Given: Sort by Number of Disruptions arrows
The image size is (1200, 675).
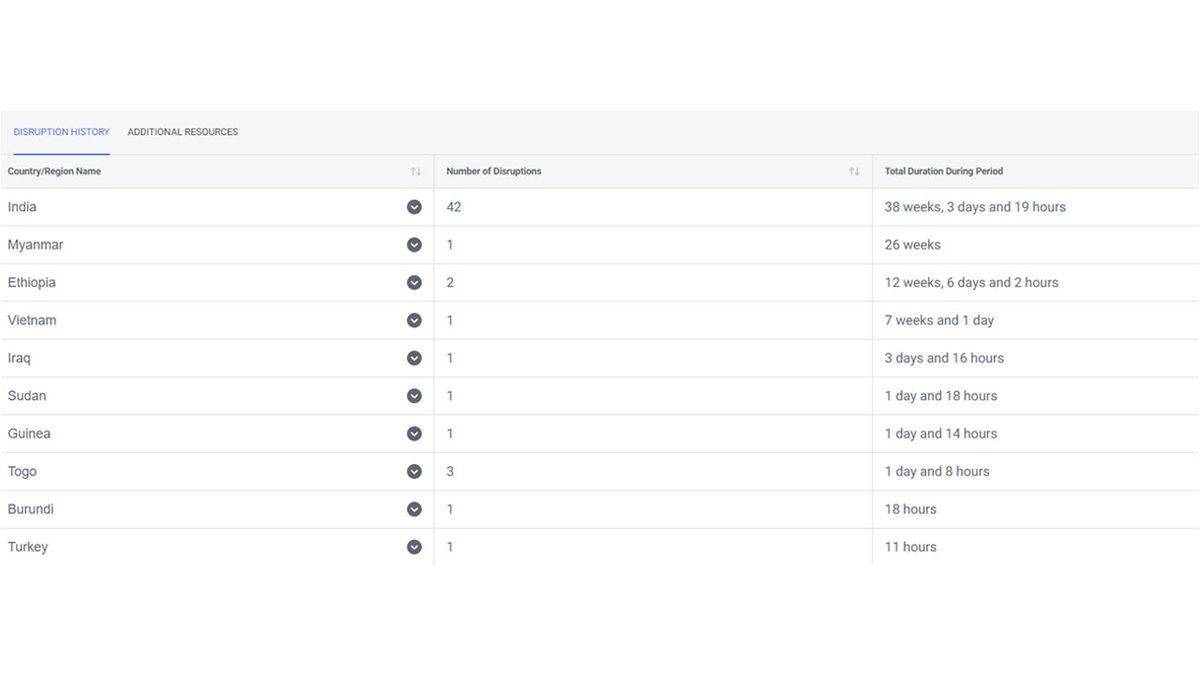Looking at the screenshot, I should 854,172.
